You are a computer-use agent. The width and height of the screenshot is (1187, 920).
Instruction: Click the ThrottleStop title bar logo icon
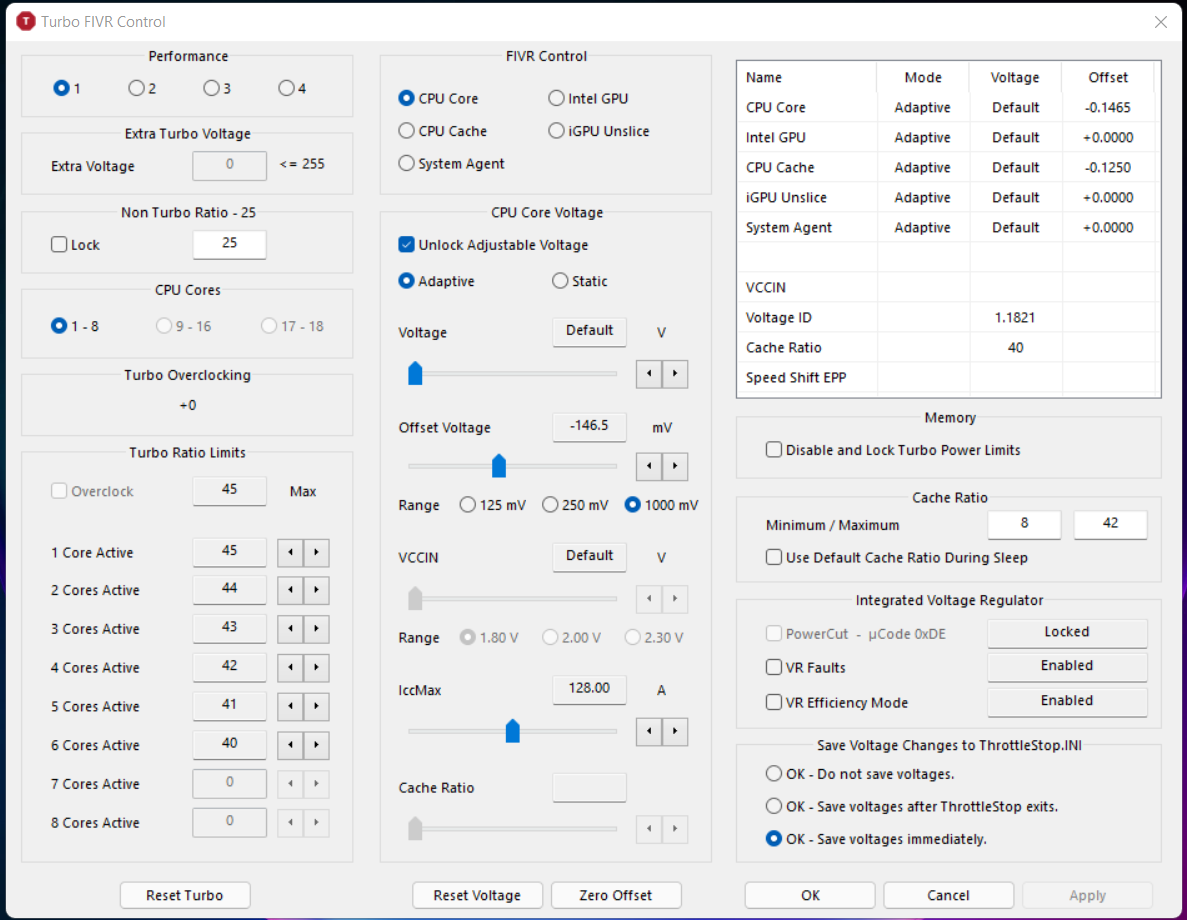(26, 21)
